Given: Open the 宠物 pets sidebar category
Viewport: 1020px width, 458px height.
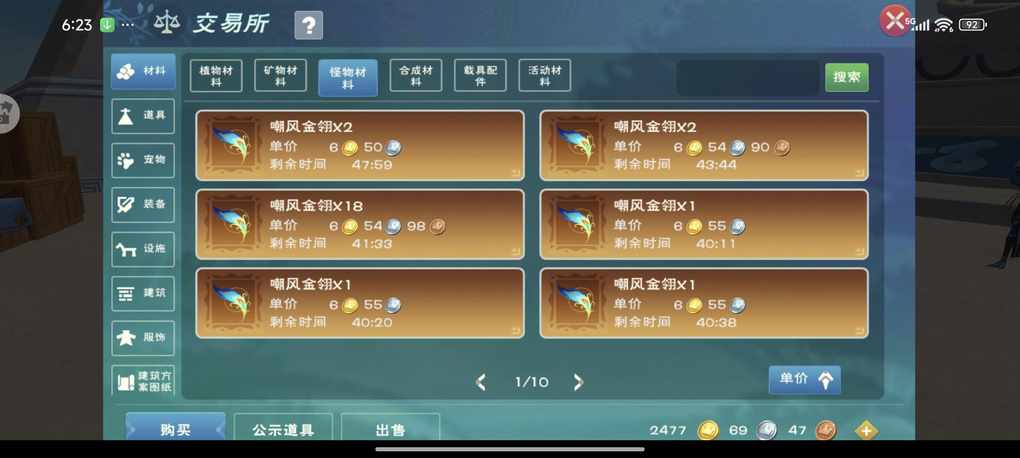Looking at the screenshot, I should 143,160.
